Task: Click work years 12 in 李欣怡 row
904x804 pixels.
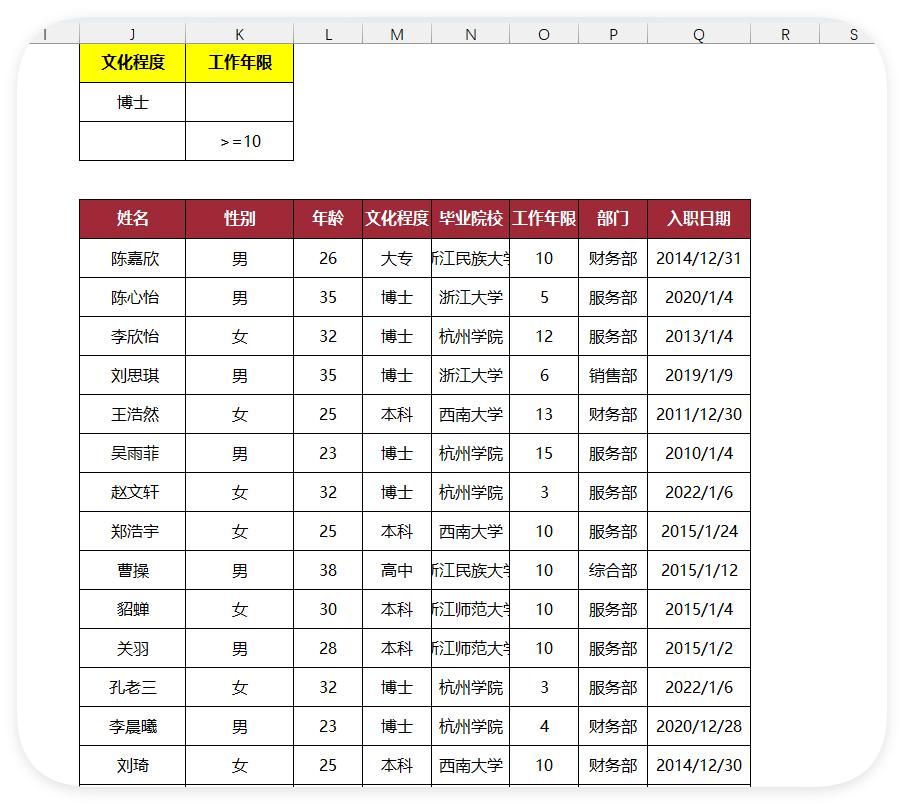Action: (x=544, y=337)
